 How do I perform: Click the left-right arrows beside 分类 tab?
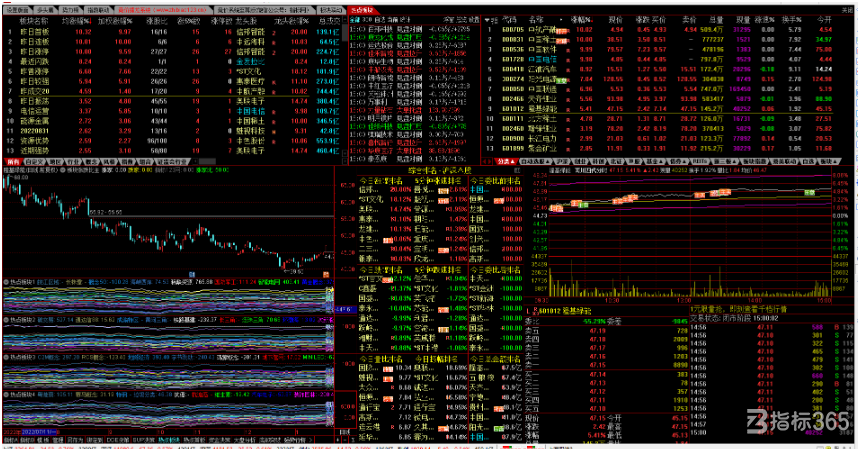pos(487,162)
